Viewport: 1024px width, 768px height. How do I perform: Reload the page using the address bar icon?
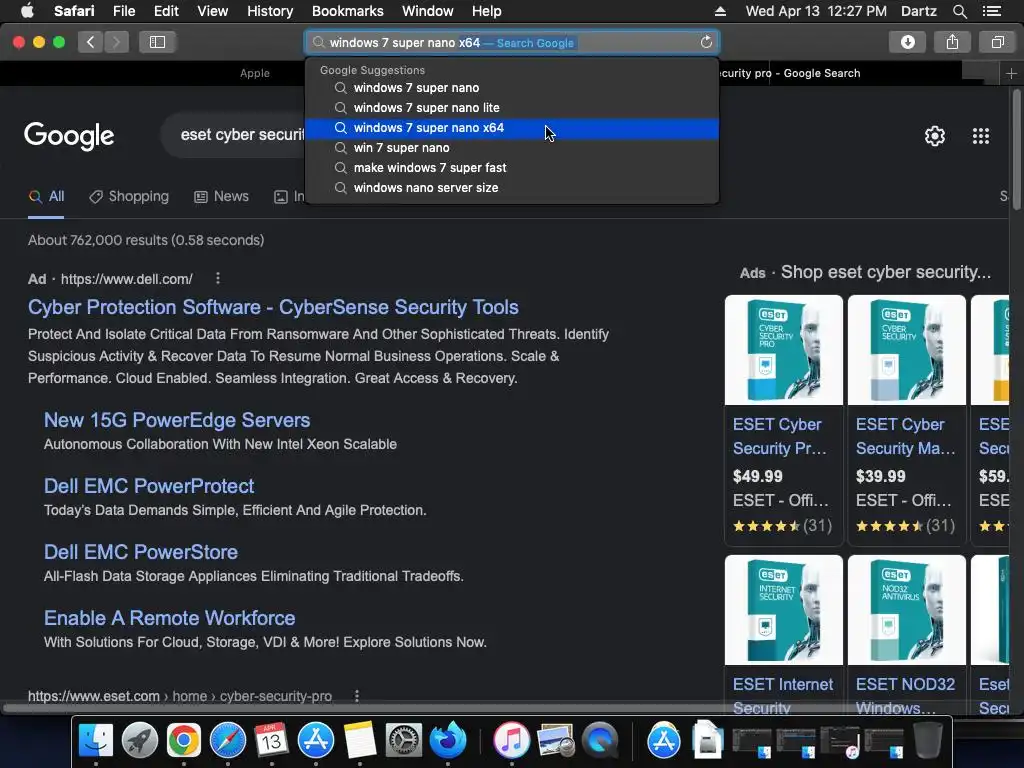pyautogui.click(x=706, y=42)
